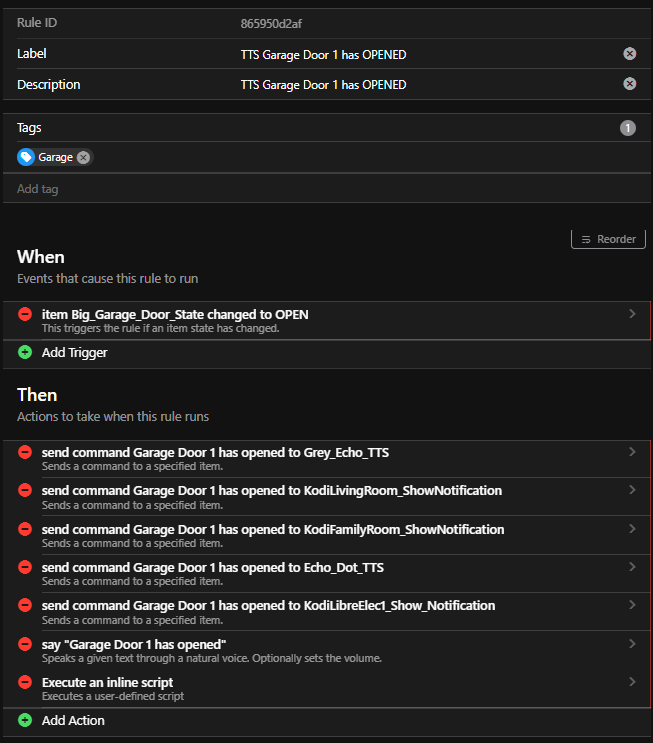Image resolution: width=653 pixels, height=743 pixels.
Task: Click the green Add Trigger plus icon
Action: point(25,352)
